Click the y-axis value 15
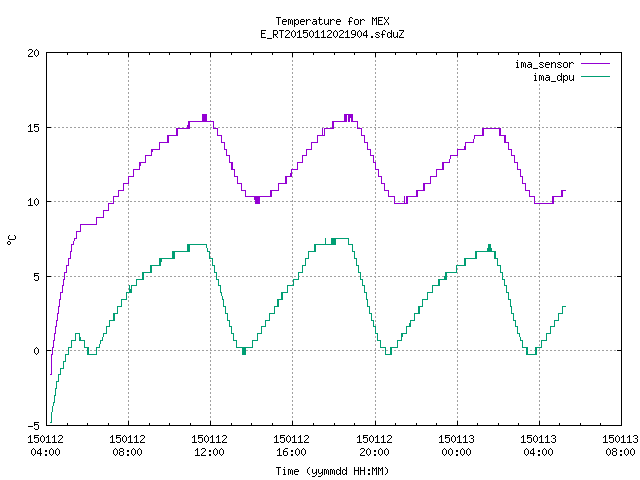 (34, 128)
